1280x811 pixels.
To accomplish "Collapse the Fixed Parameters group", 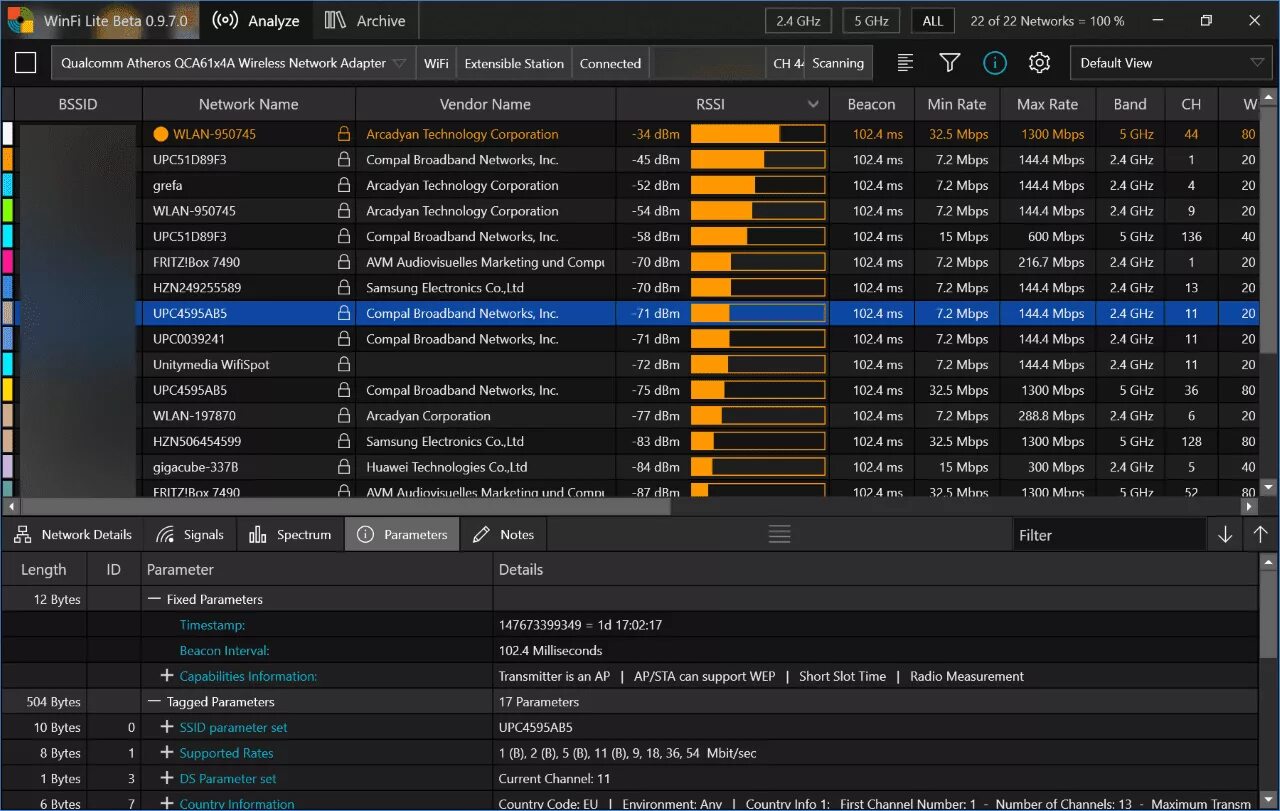I will (154, 599).
